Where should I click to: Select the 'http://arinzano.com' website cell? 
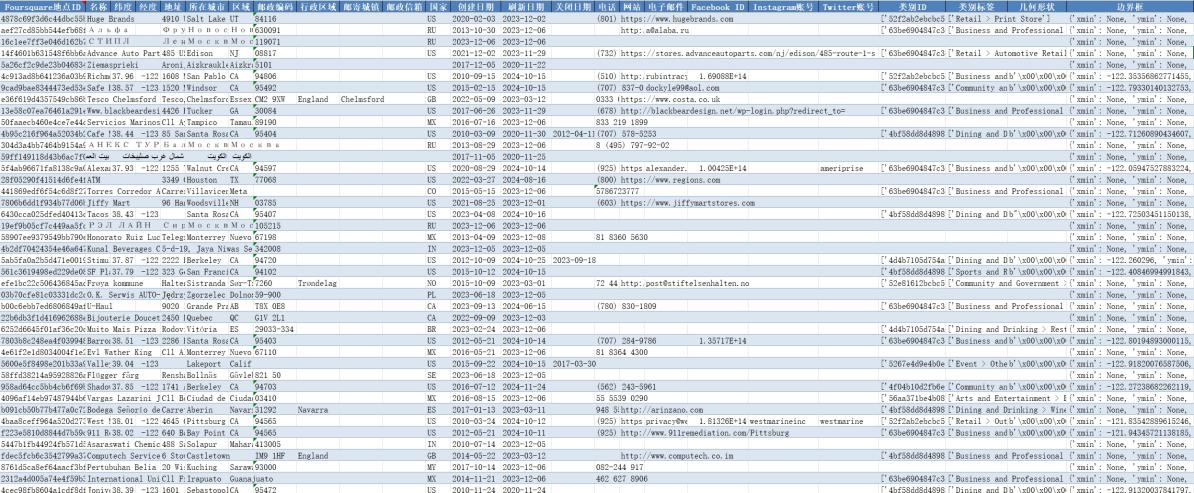click(662, 409)
